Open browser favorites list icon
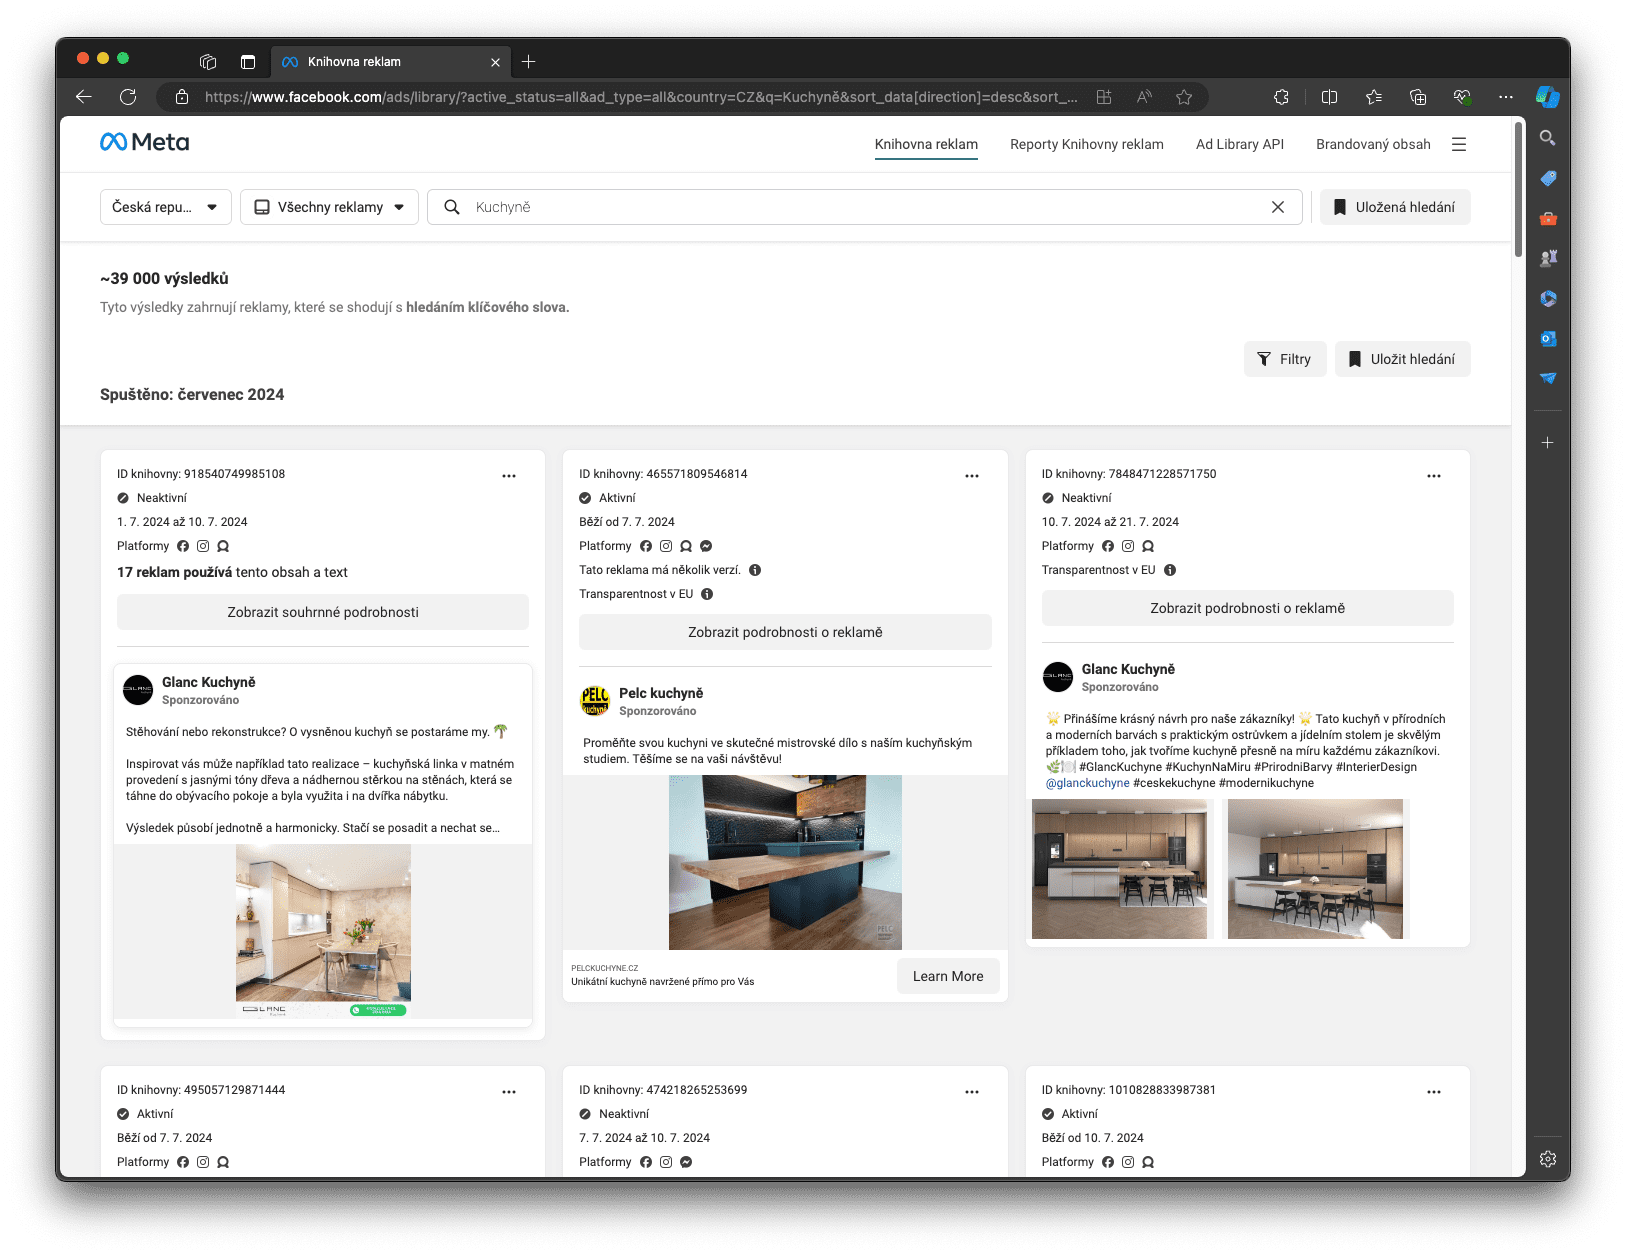The height and width of the screenshot is (1255, 1626). (x=1374, y=97)
